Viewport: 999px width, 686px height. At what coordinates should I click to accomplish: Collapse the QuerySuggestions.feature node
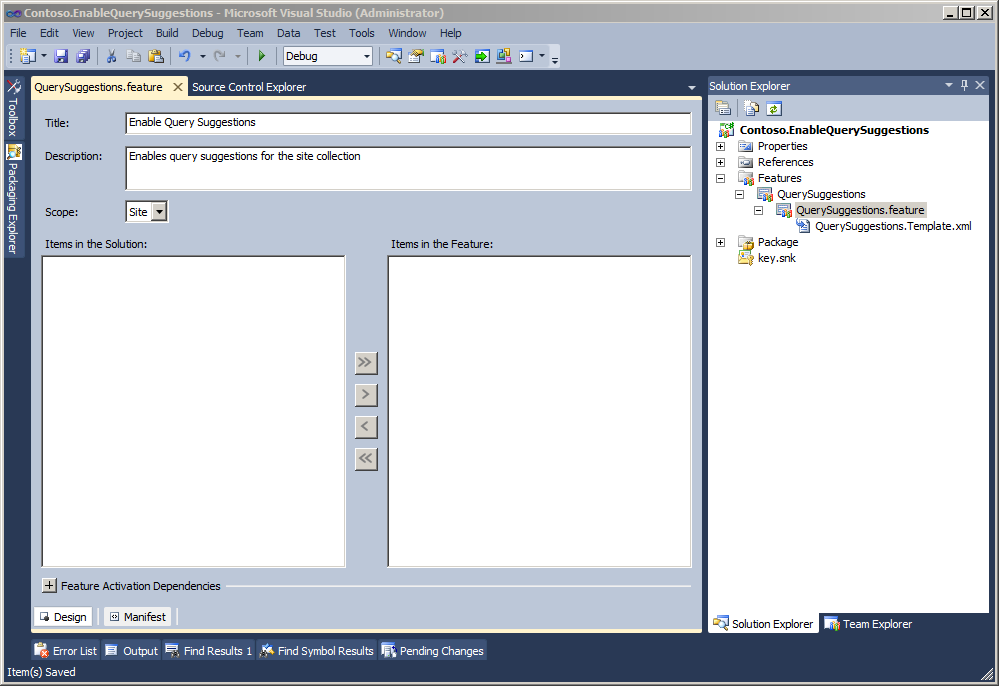coord(759,210)
